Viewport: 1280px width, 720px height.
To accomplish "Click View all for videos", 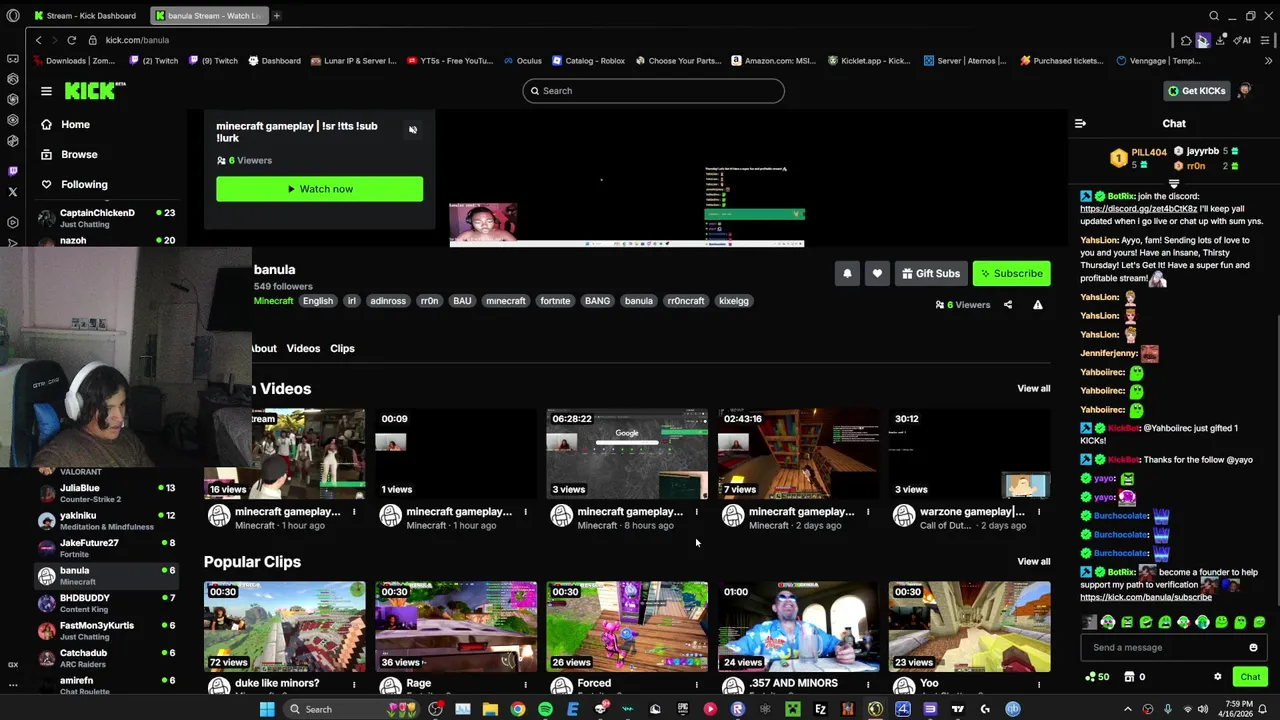I will tap(1034, 388).
